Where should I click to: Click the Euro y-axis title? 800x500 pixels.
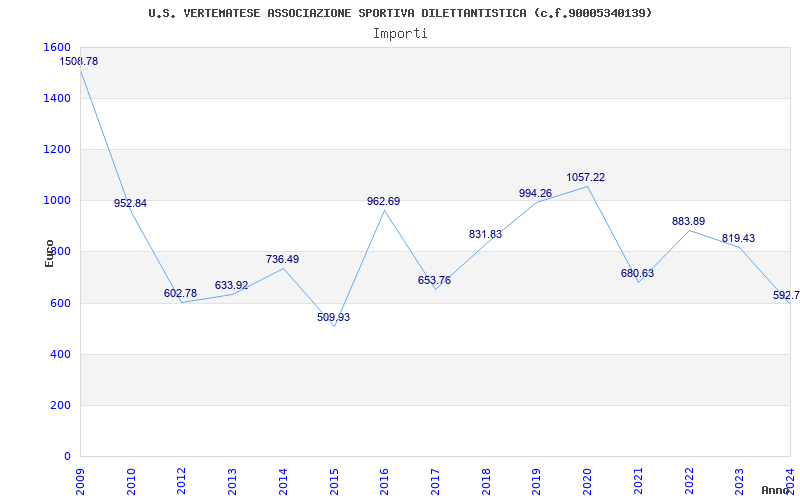click(x=49, y=253)
